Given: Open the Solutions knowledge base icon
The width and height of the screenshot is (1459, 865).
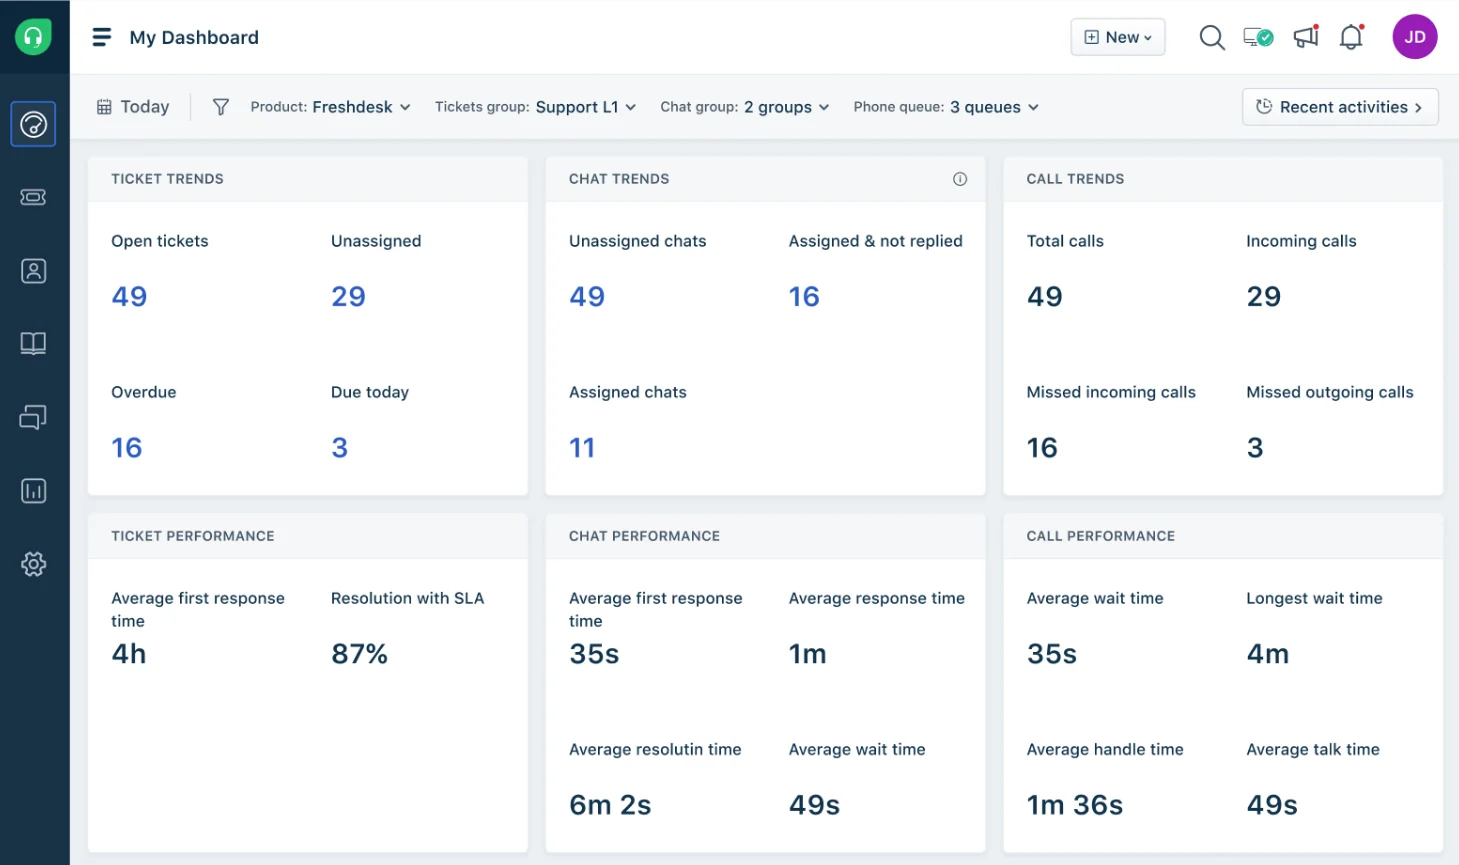Looking at the screenshot, I should [33, 343].
